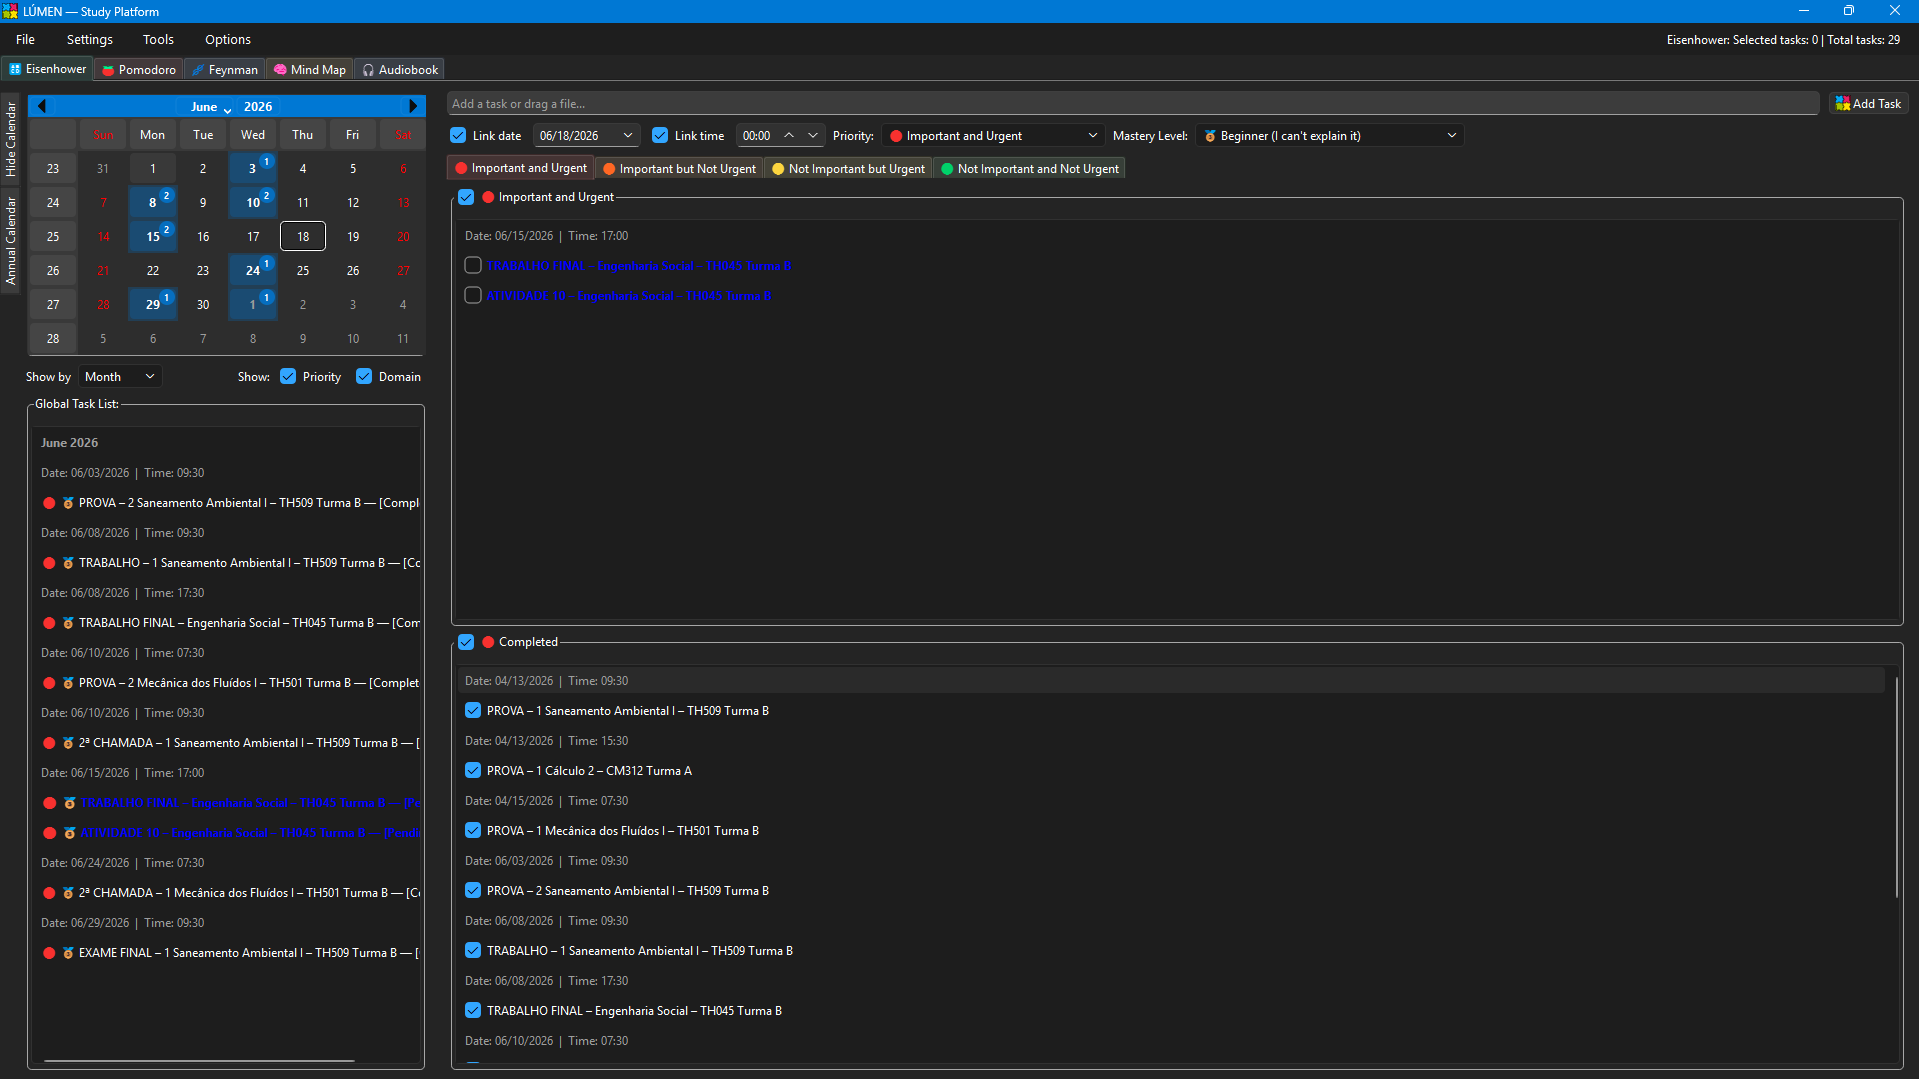Select the Important and Urgent filter
Screen dimensions: 1919x1079
(521, 168)
